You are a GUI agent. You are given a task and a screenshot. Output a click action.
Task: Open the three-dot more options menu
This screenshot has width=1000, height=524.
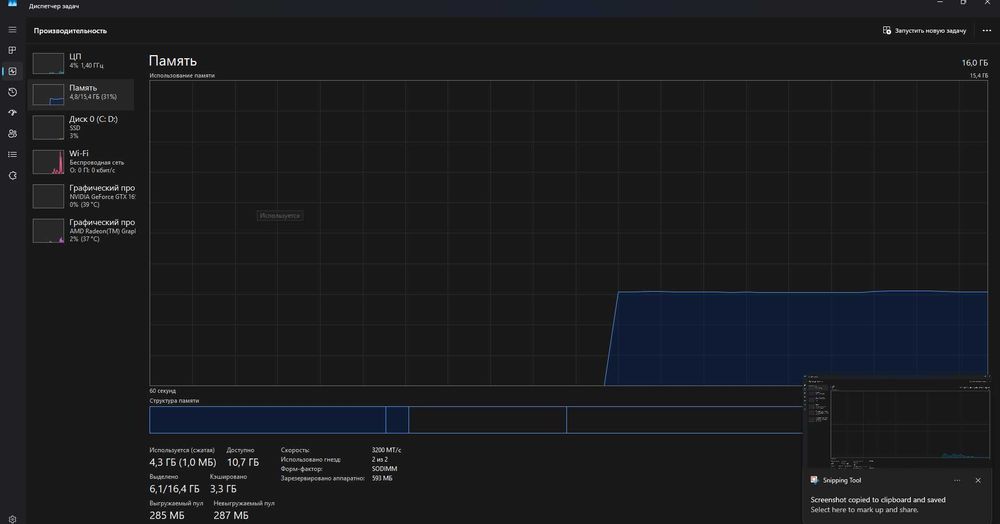(x=987, y=31)
